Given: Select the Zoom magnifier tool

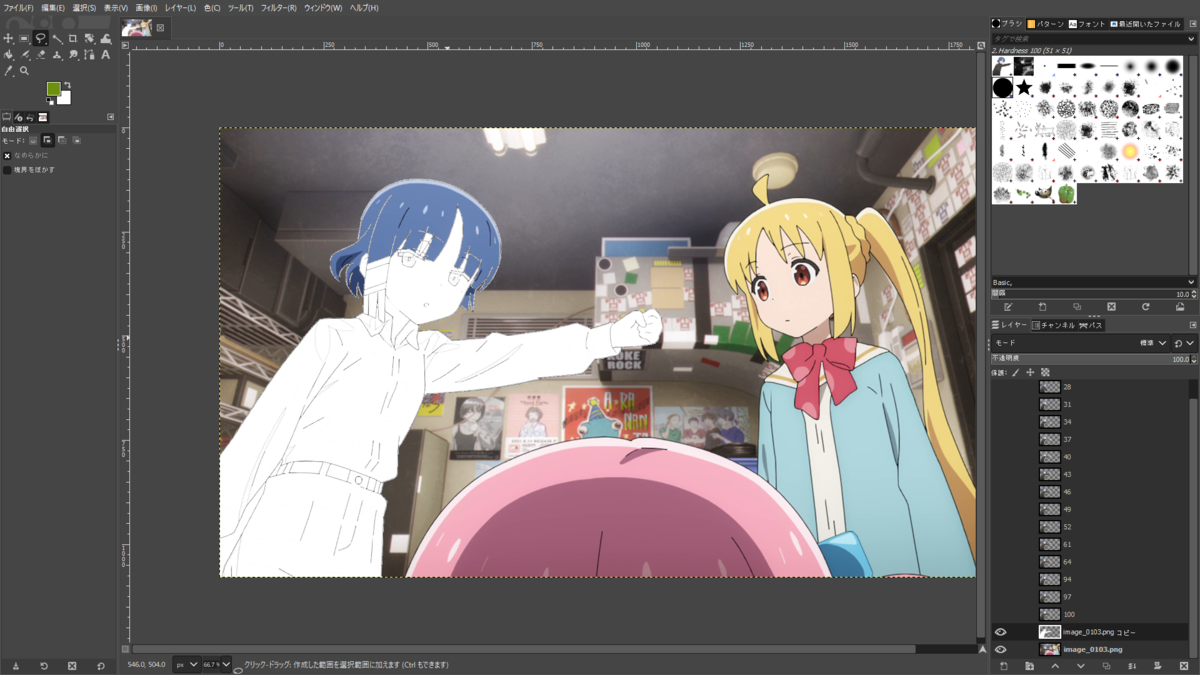Looking at the screenshot, I should coord(24,71).
